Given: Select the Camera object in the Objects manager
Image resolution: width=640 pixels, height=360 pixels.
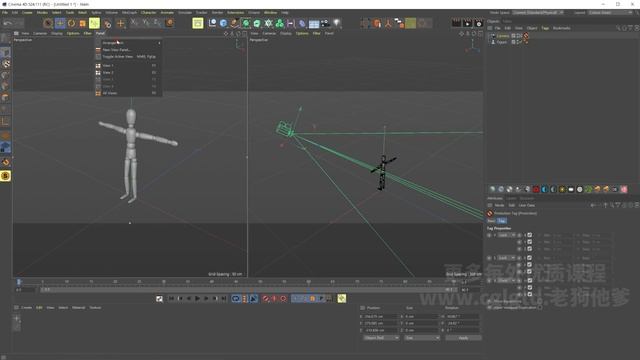Looking at the screenshot, I should (503, 36).
